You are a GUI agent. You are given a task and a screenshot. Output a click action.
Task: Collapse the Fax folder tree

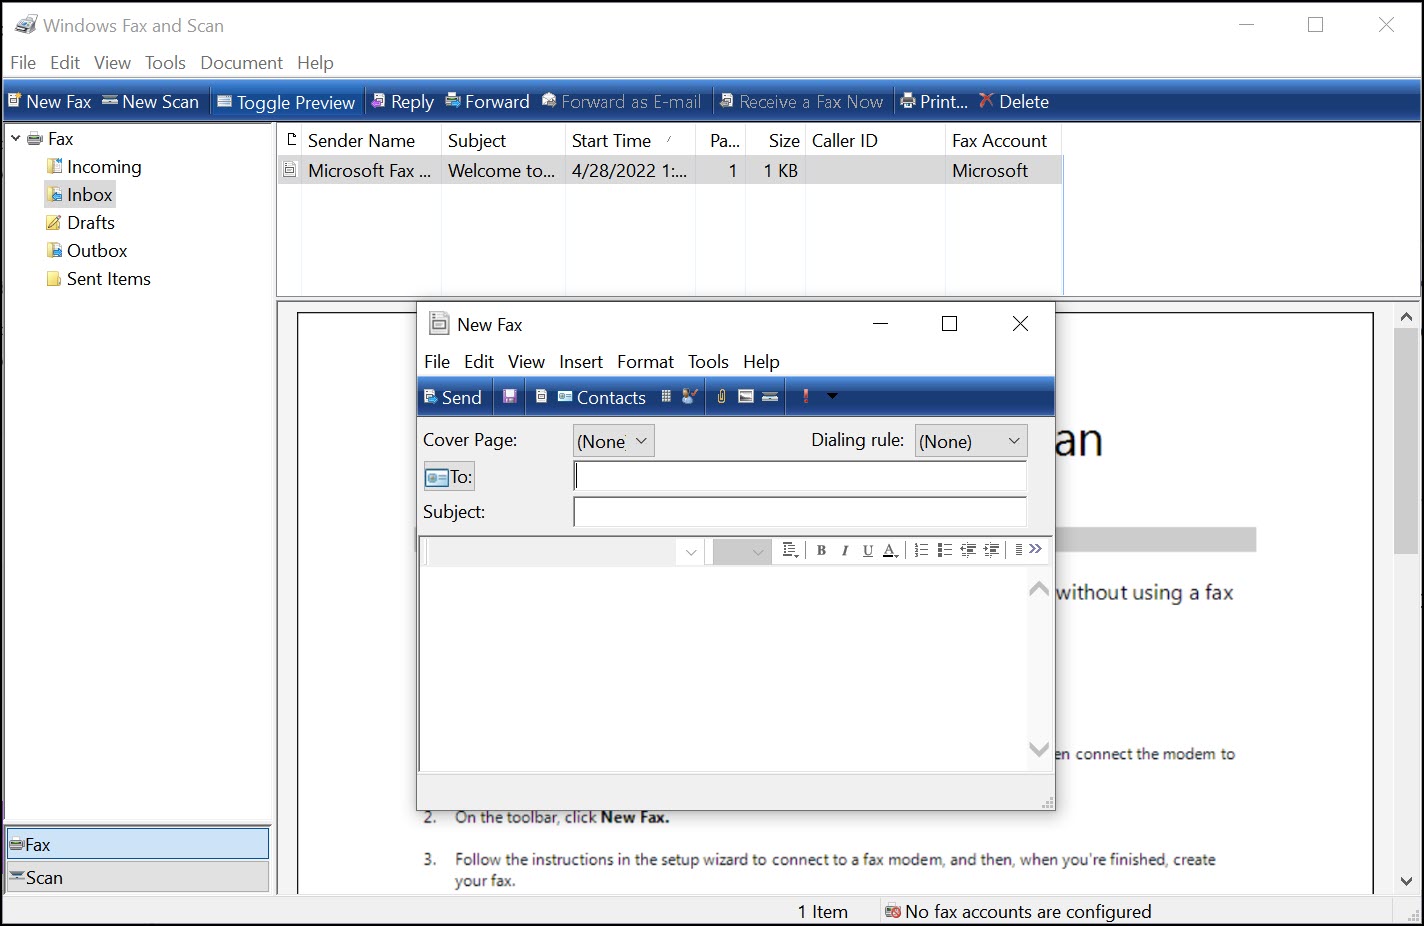click(15, 139)
